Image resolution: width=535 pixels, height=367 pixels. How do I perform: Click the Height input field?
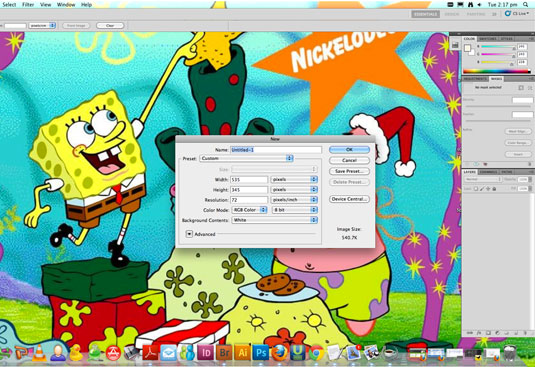(x=249, y=189)
